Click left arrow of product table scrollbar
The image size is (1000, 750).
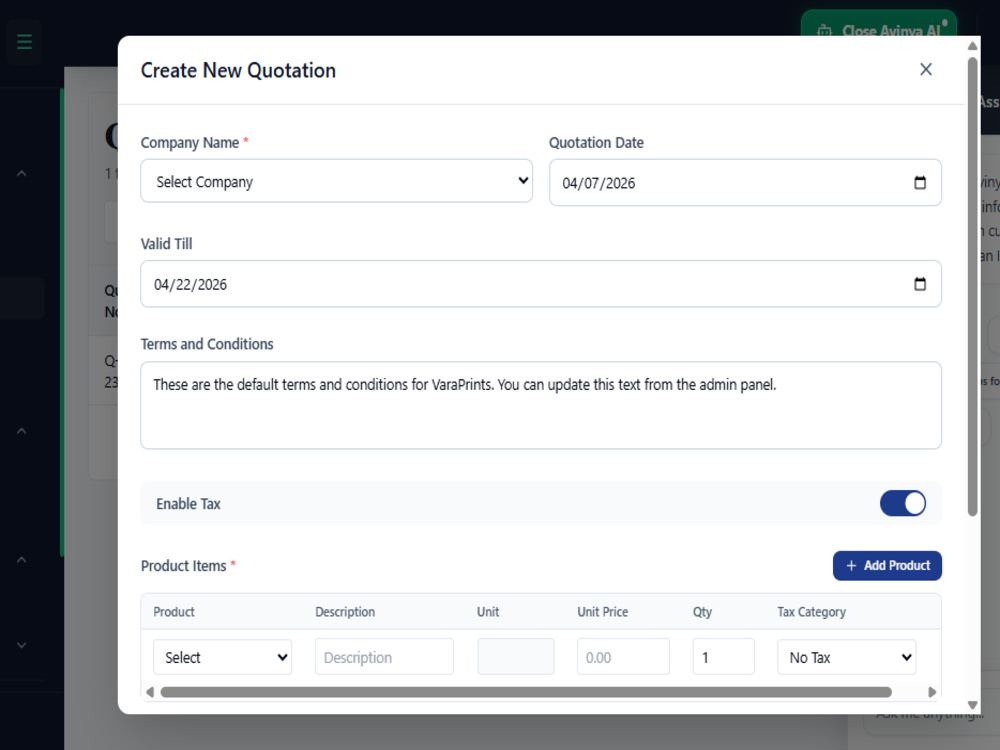150,692
